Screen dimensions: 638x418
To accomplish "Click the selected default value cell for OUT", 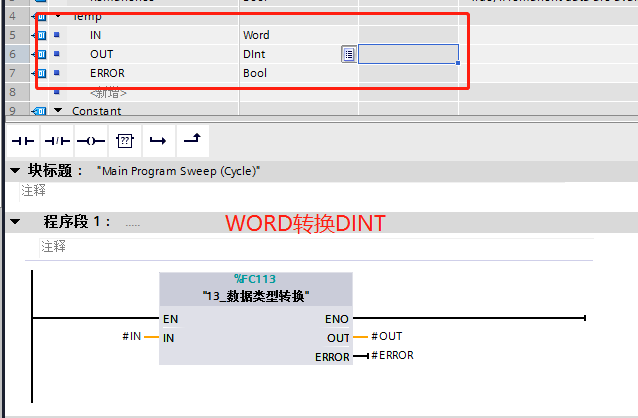I will [409, 54].
